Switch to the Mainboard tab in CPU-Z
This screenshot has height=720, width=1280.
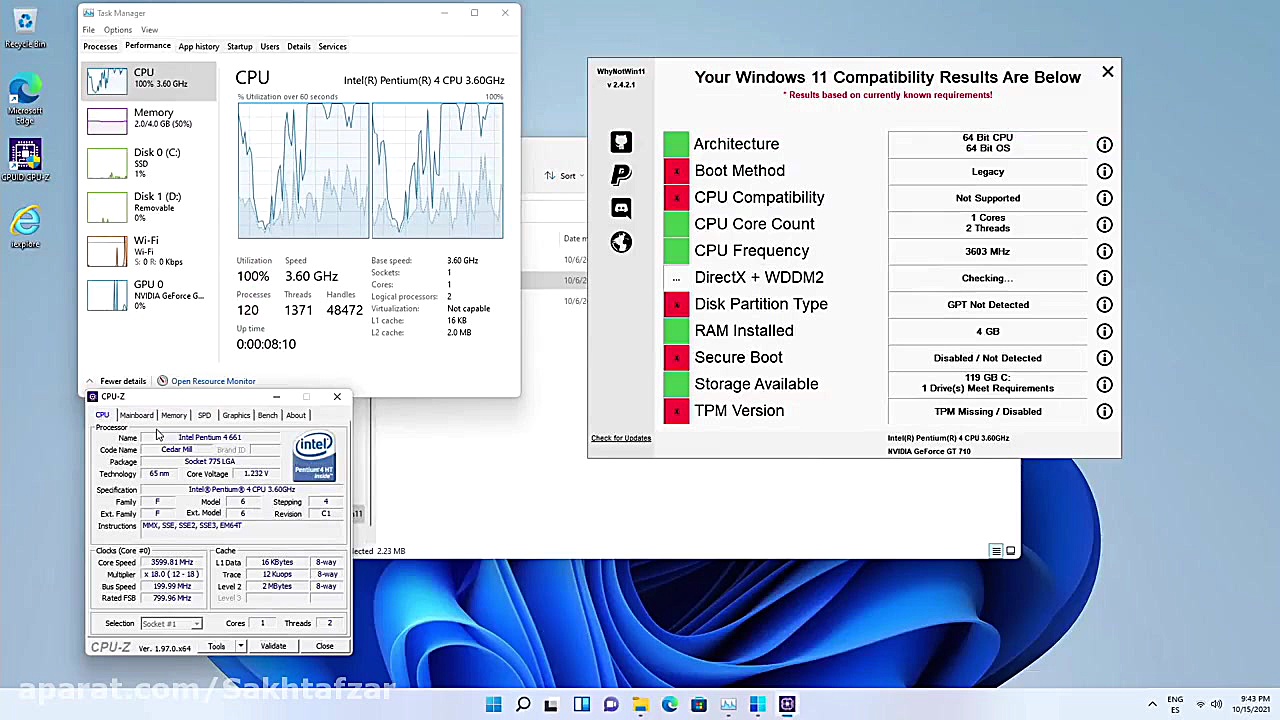[137, 415]
